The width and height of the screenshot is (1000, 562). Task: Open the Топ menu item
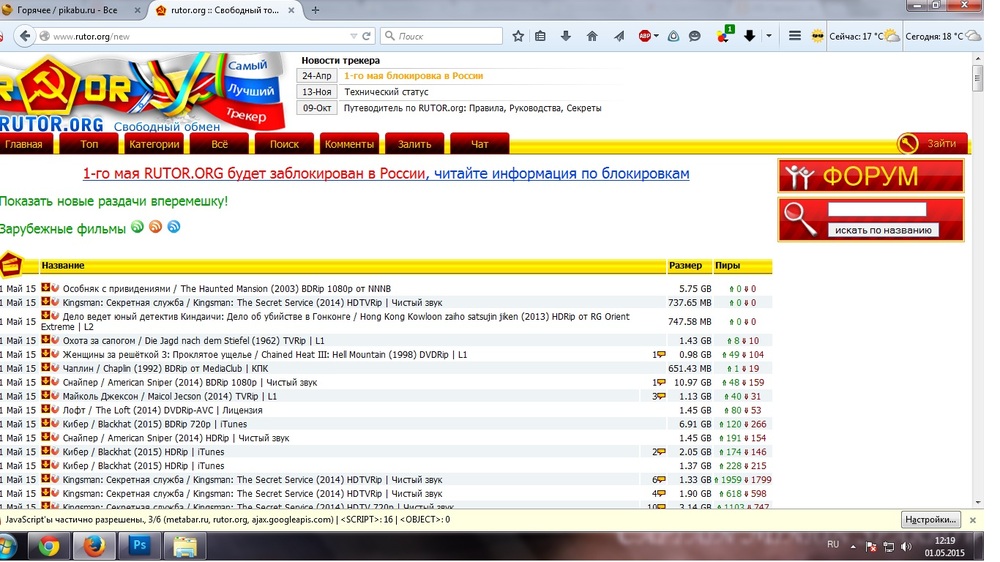pos(89,144)
